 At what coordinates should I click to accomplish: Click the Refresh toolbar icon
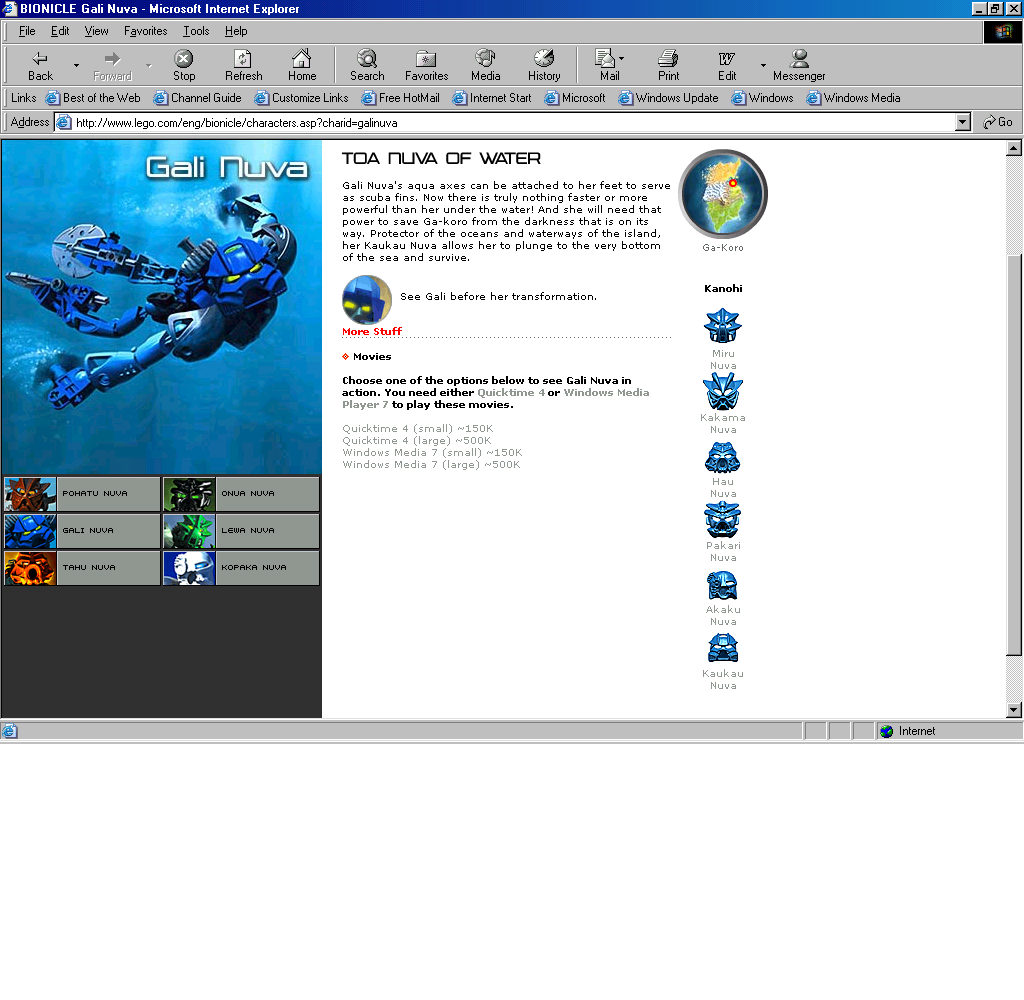[243, 65]
